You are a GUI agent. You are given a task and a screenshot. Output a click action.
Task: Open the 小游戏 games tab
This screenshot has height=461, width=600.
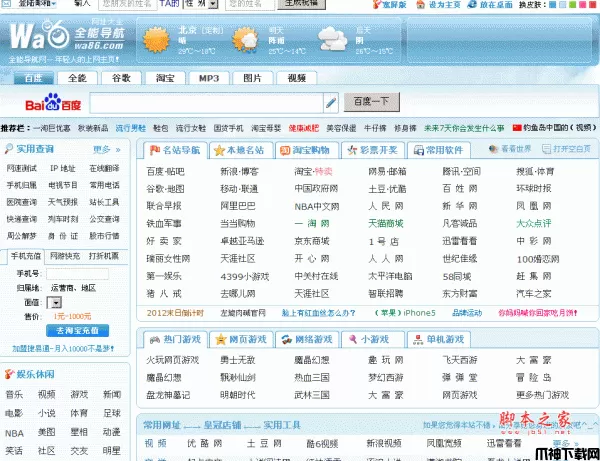coord(375,340)
